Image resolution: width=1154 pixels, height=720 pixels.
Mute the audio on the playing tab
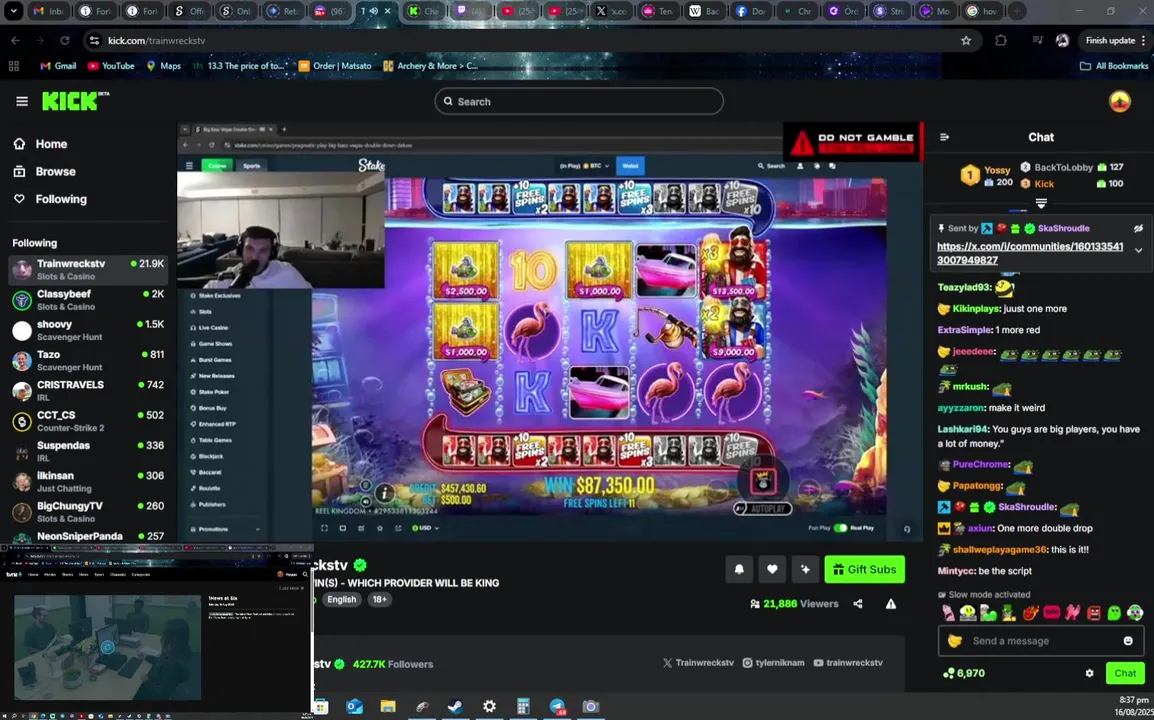(373, 11)
